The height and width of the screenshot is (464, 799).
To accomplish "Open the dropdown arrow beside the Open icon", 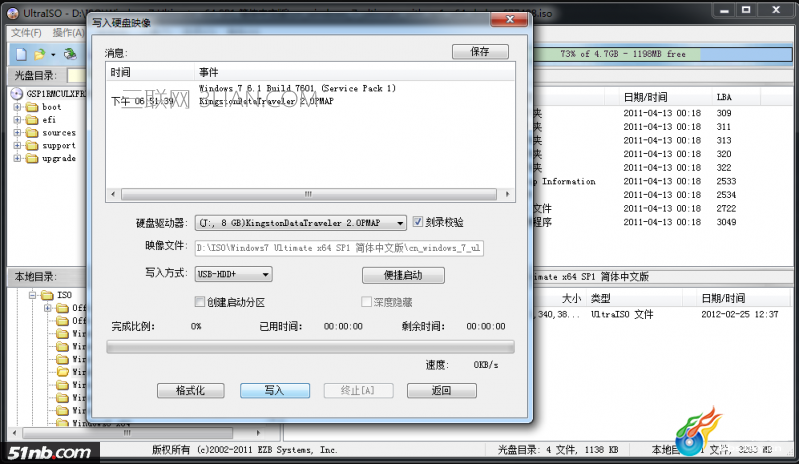I will (x=53, y=54).
